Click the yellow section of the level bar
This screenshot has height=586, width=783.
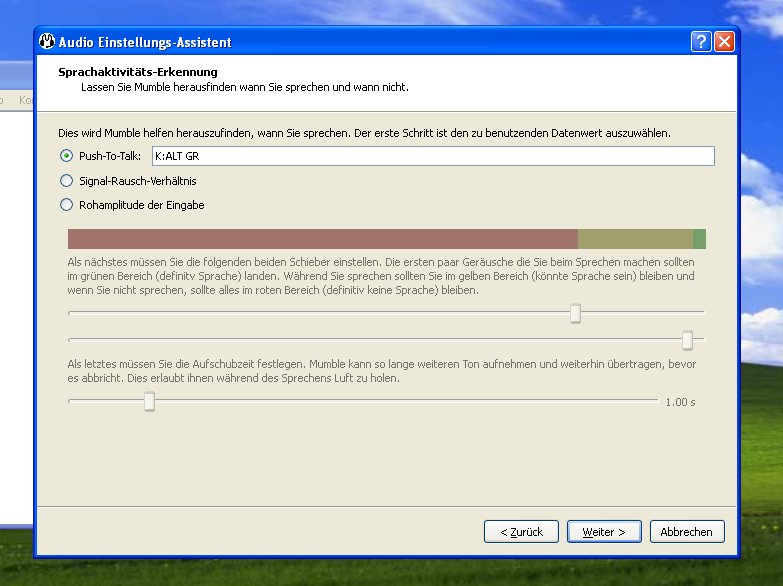[635, 239]
